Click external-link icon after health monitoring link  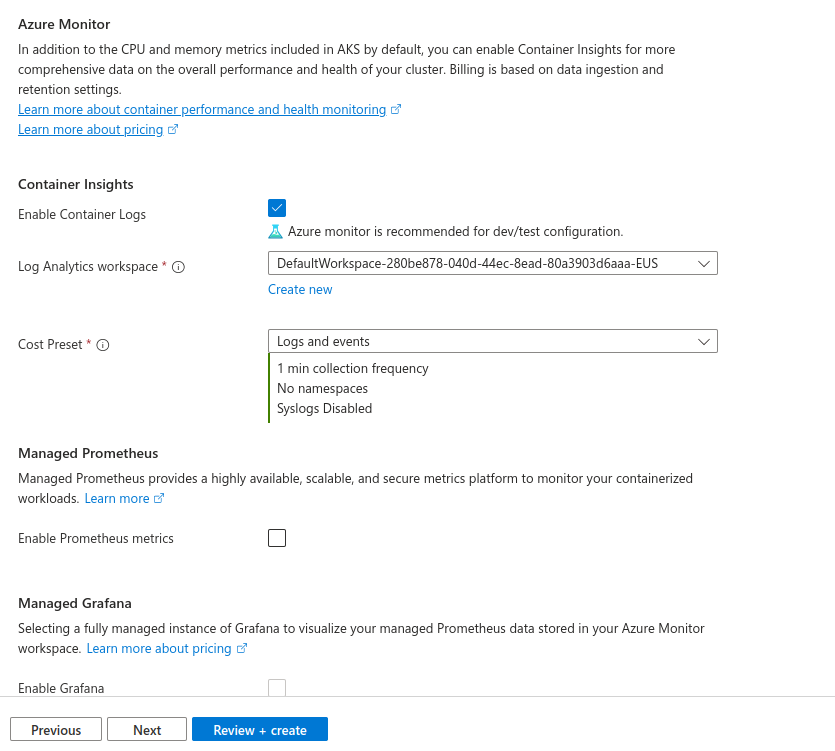click(396, 110)
